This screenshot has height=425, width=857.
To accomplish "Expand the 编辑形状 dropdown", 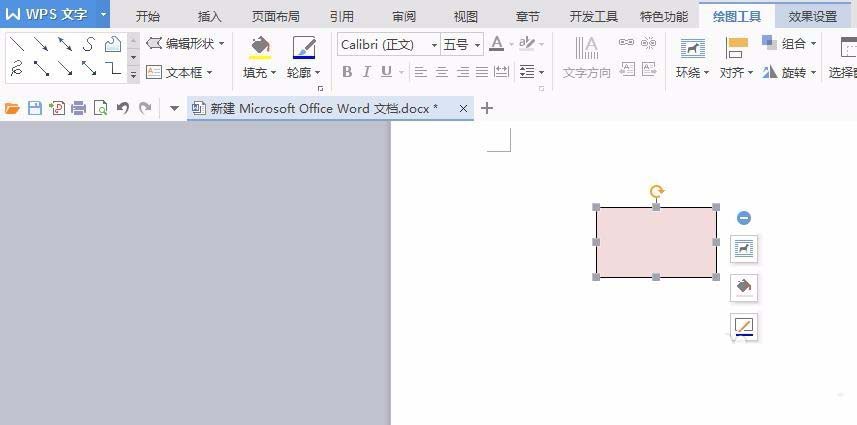I will (221, 43).
